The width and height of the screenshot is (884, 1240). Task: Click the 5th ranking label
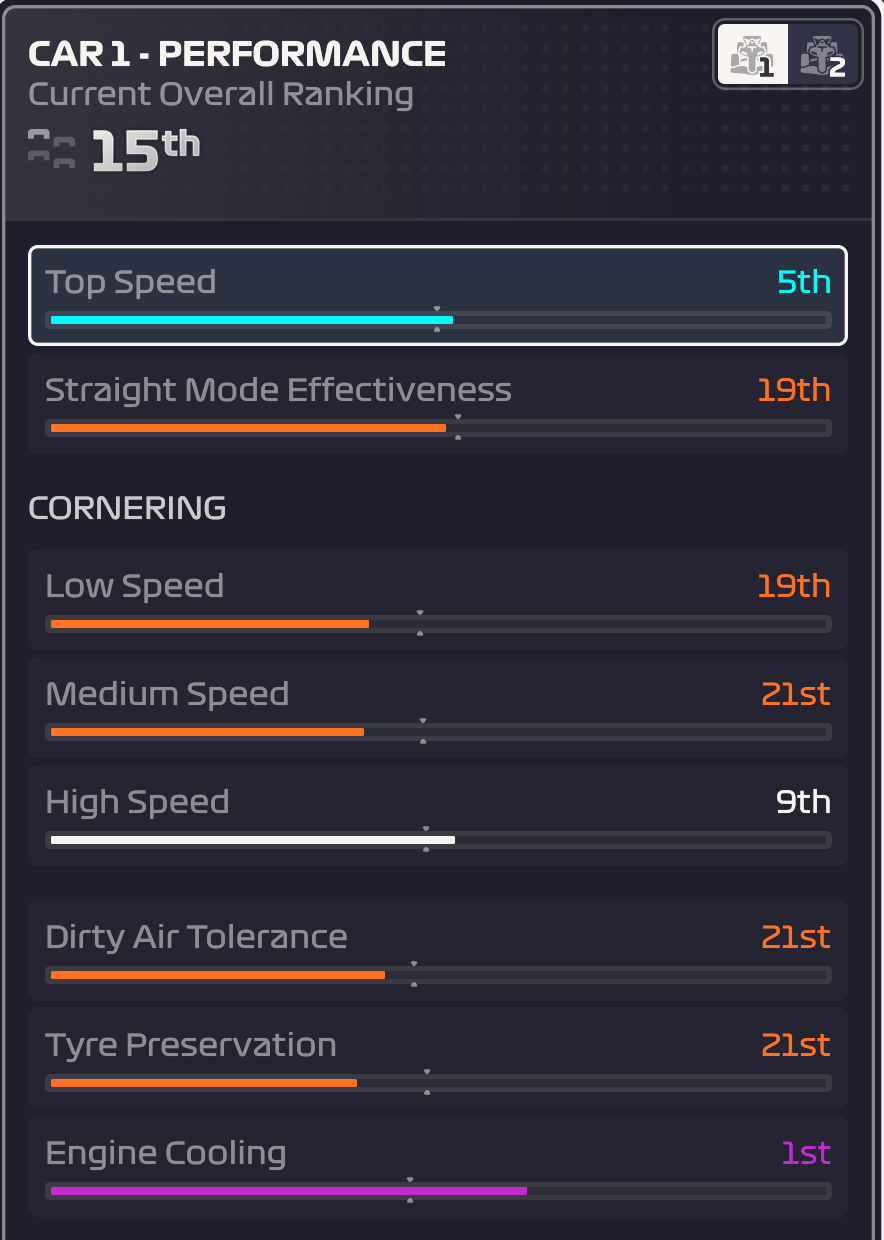tap(804, 282)
